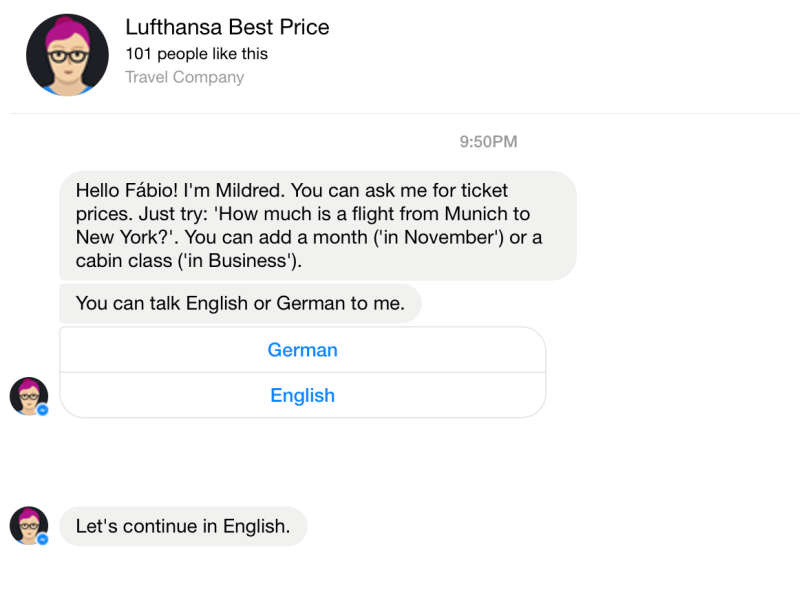Image resolution: width=800 pixels, height=600 pixels.
Task: Click the 'Travel Company' category label
Action: coord(184,77)
